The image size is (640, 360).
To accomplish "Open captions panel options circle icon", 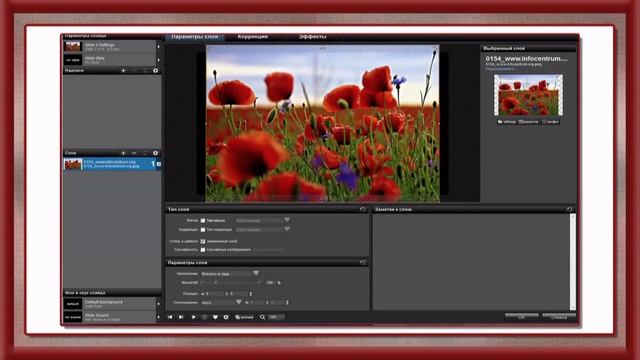I will click(x=156, y=71).
